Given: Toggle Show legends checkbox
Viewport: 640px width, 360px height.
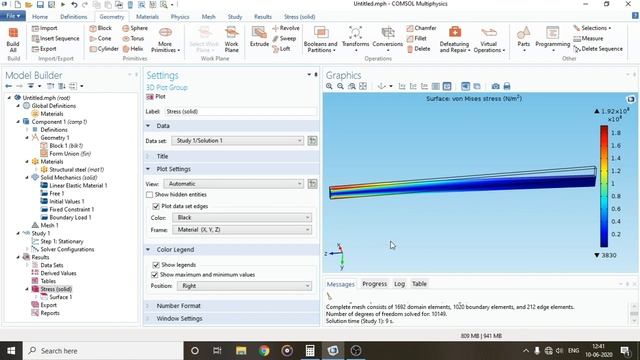Looking at the screenshot, I should 156,265.
